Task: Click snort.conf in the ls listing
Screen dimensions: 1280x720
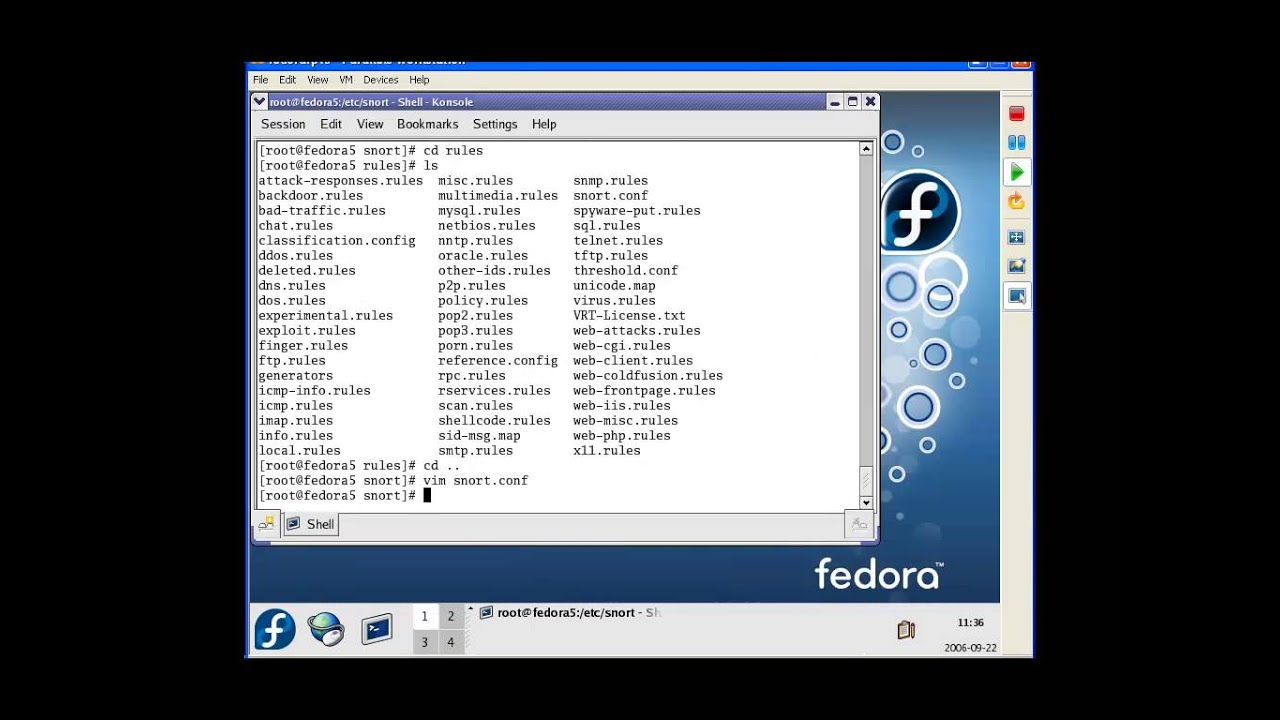Action: coord(610,196)
